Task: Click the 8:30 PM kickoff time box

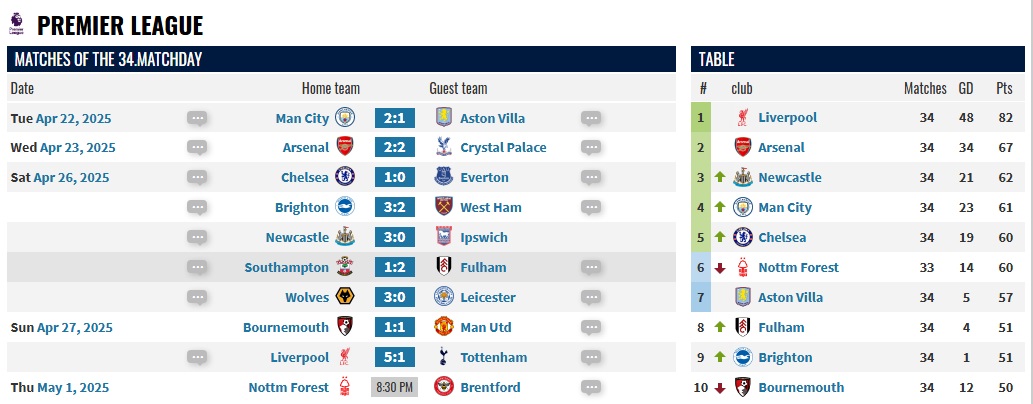Action: click(395, 387)
